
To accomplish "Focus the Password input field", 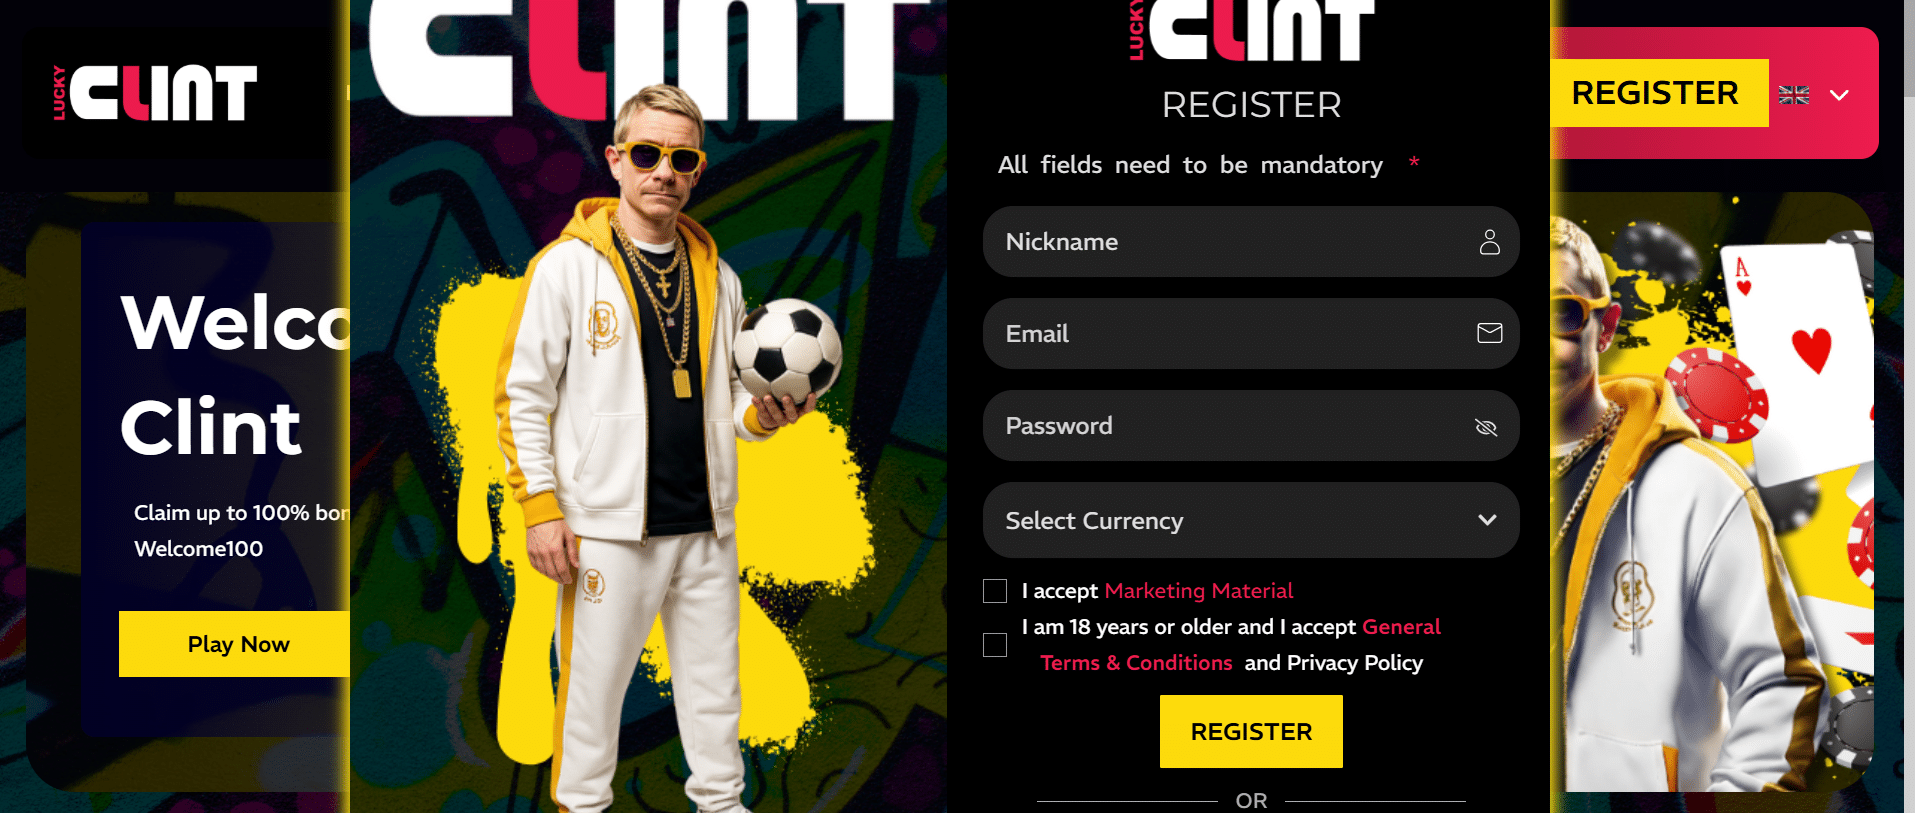I will (1251, 426).
